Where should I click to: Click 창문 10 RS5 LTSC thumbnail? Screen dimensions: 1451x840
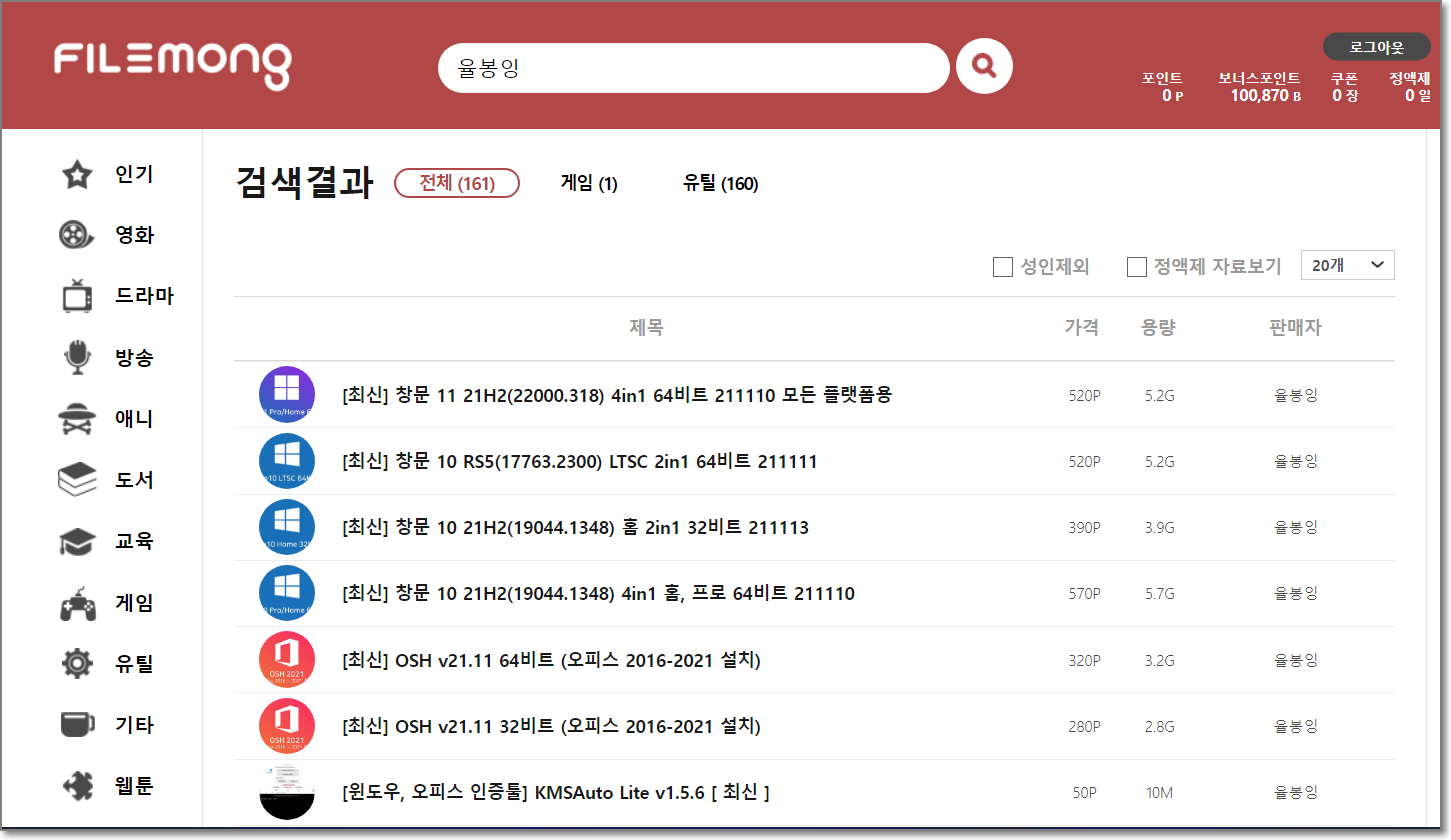click(x=287, y=461)
